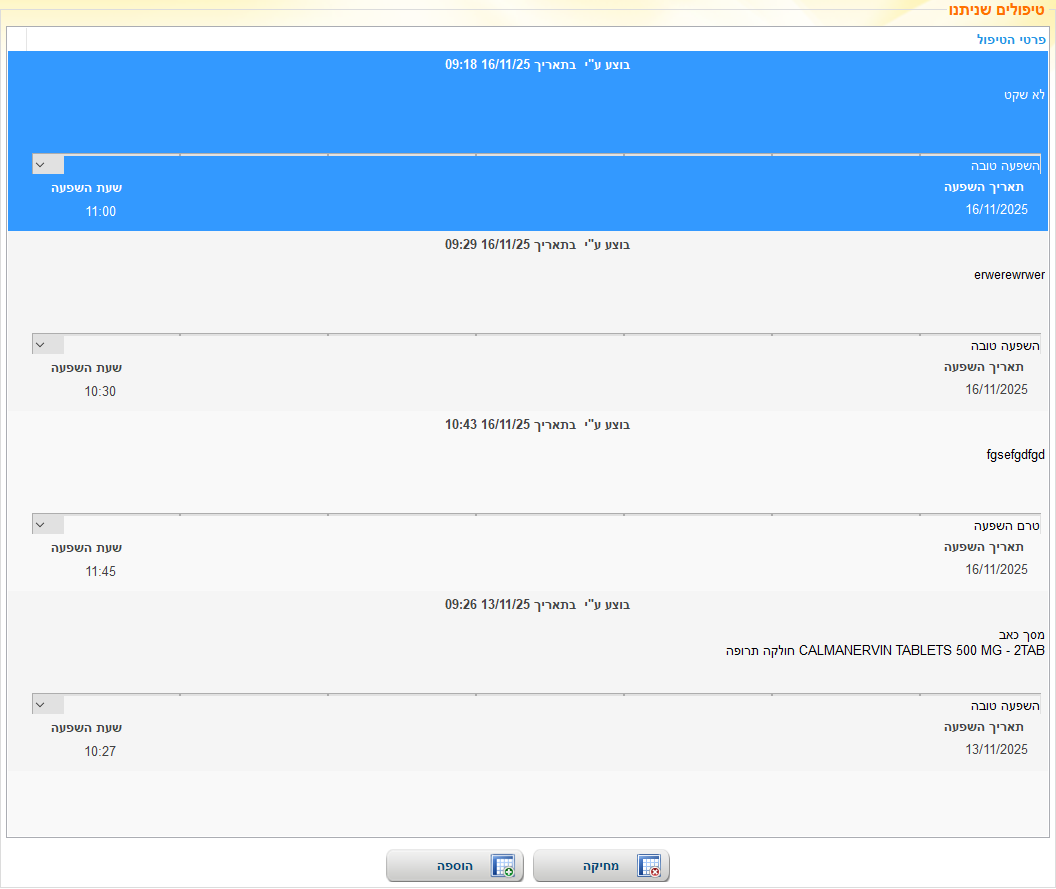The height and width of the screenshot is (889, 1056).
Task: Click the delete table icon beside מחיקה
Action: coord(650,866)
